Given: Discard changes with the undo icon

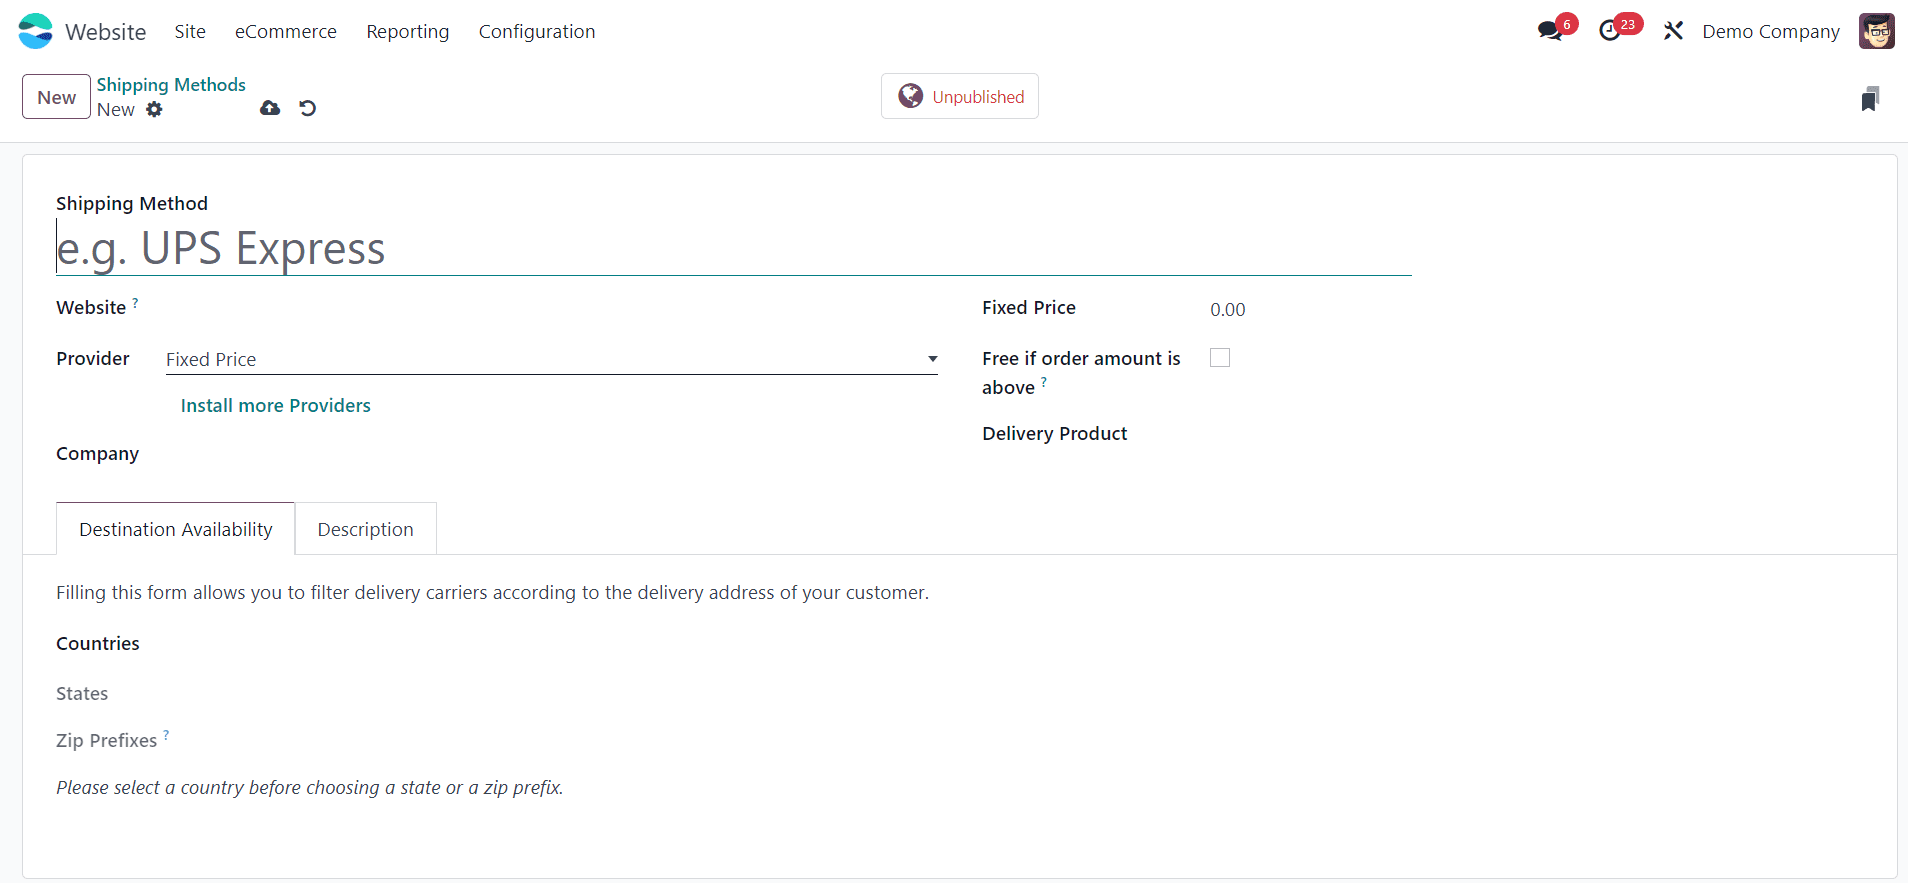Looking at the screenshot, I should pyautogui.click(x=308, y=108).
